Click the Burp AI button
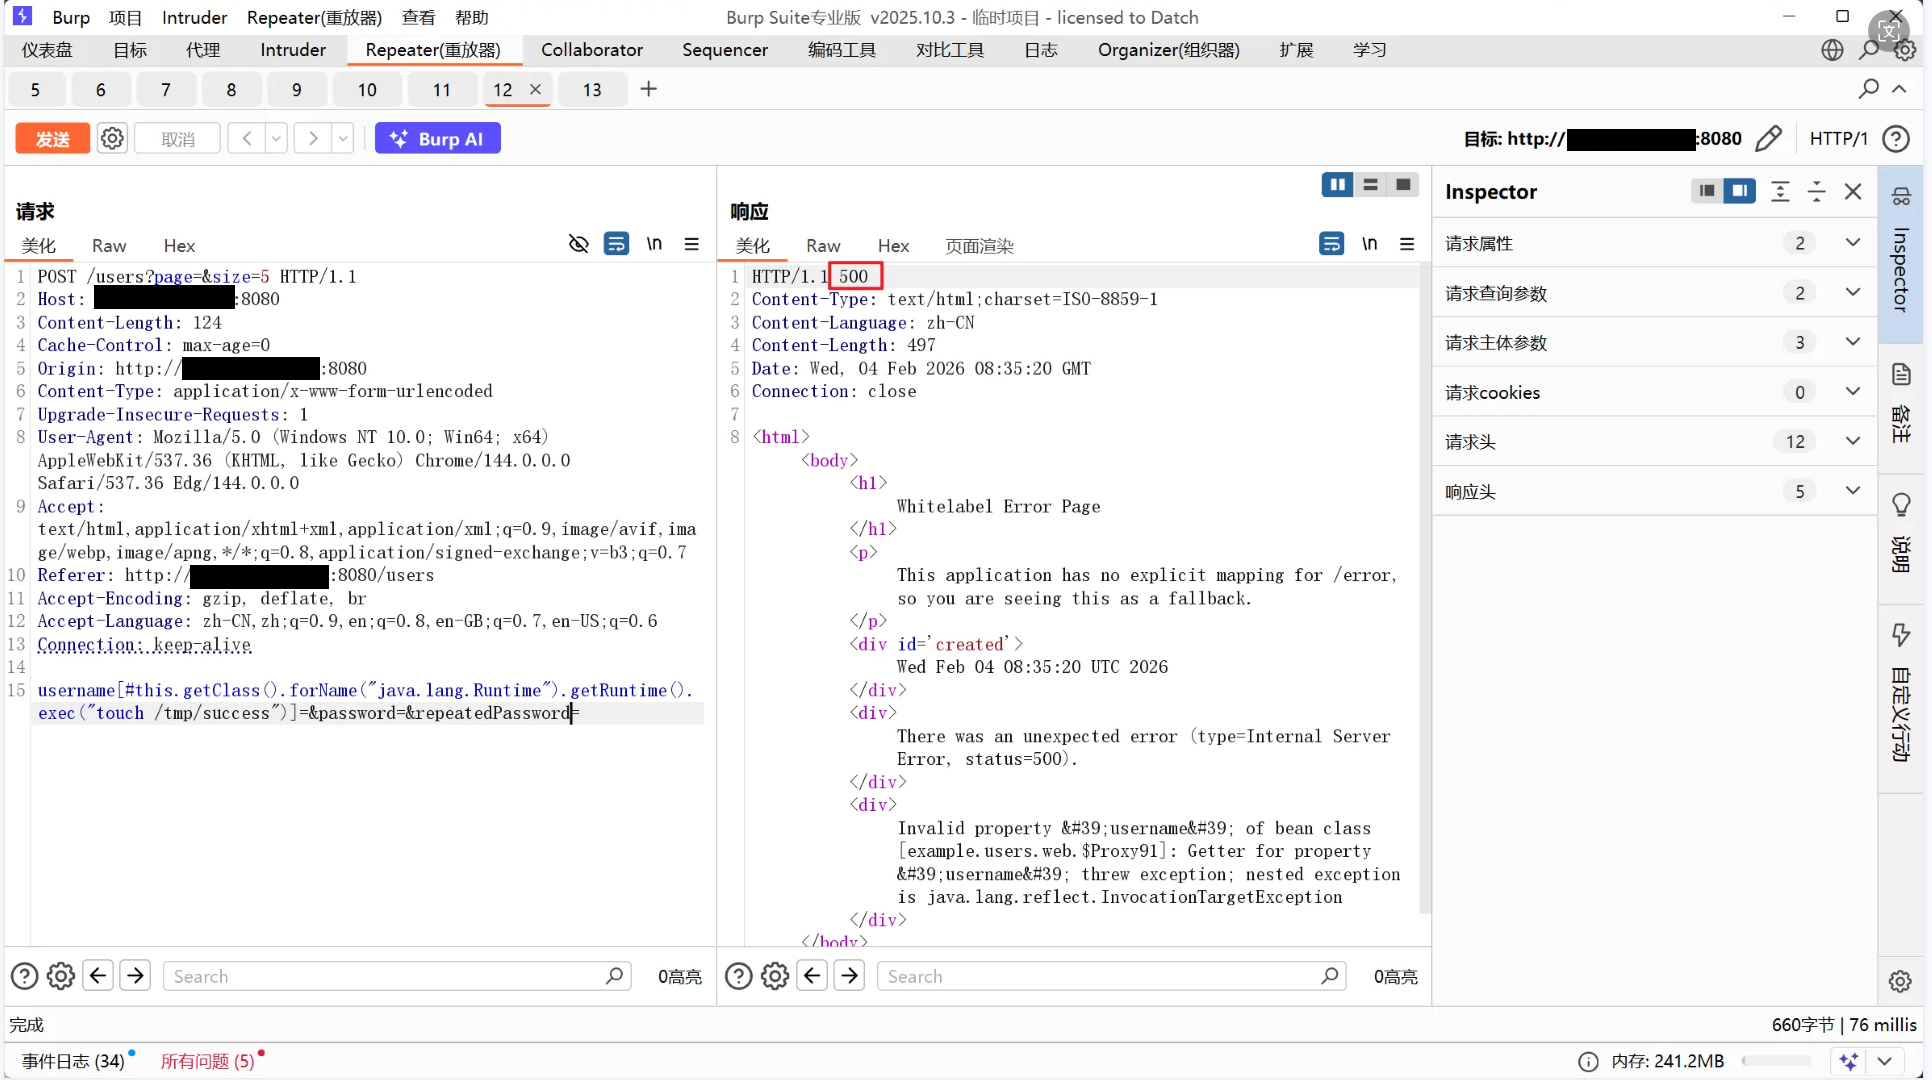 pos(438,139)
